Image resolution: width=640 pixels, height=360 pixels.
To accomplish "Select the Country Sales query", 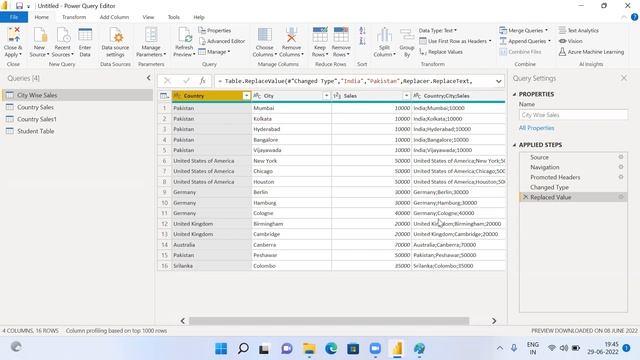I will point(78,107).
